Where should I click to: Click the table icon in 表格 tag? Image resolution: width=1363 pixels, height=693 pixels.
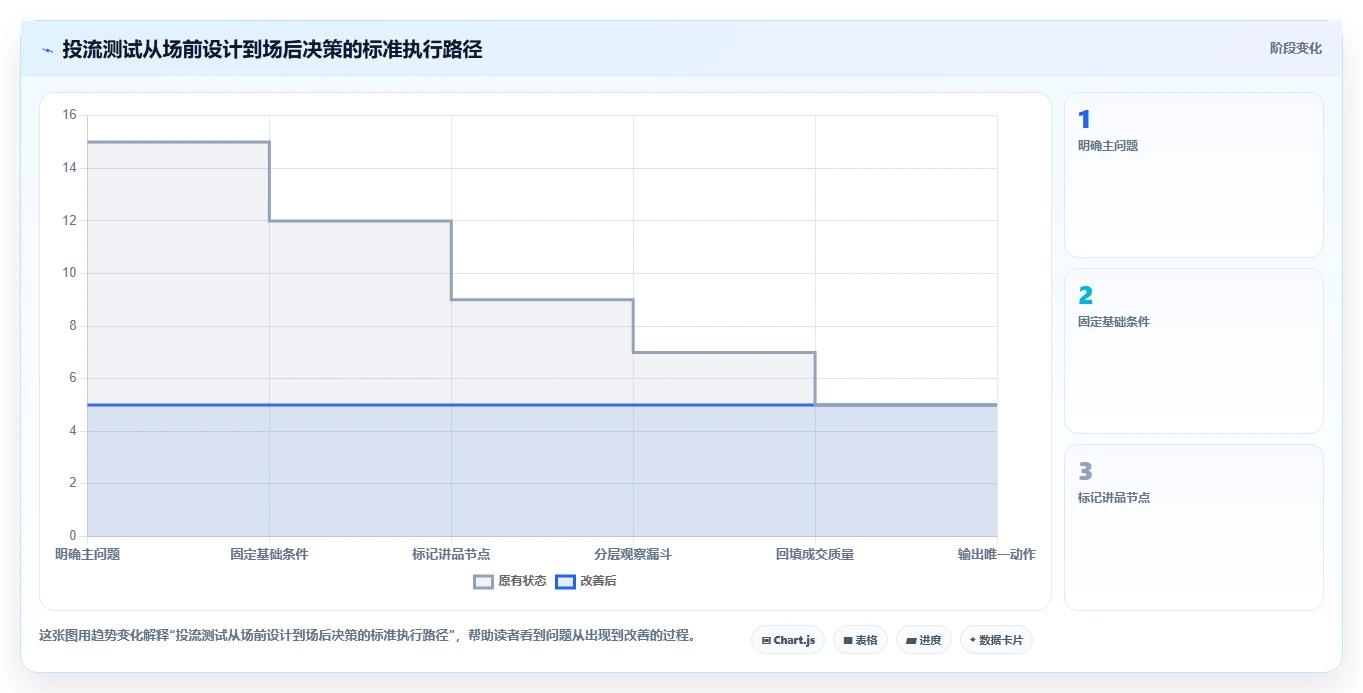coord(848,640)
